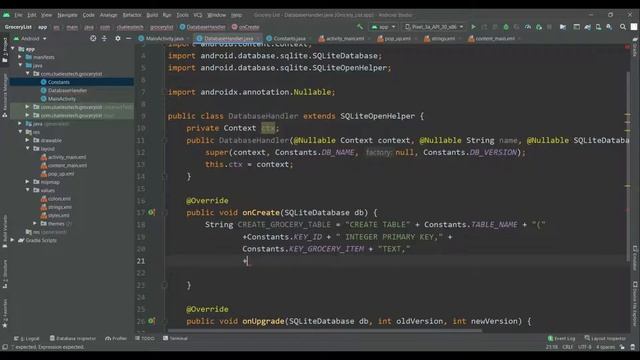Open the Logcat tool window button
This screenshot has width=640, height=360.
click(x=27, y=338)
